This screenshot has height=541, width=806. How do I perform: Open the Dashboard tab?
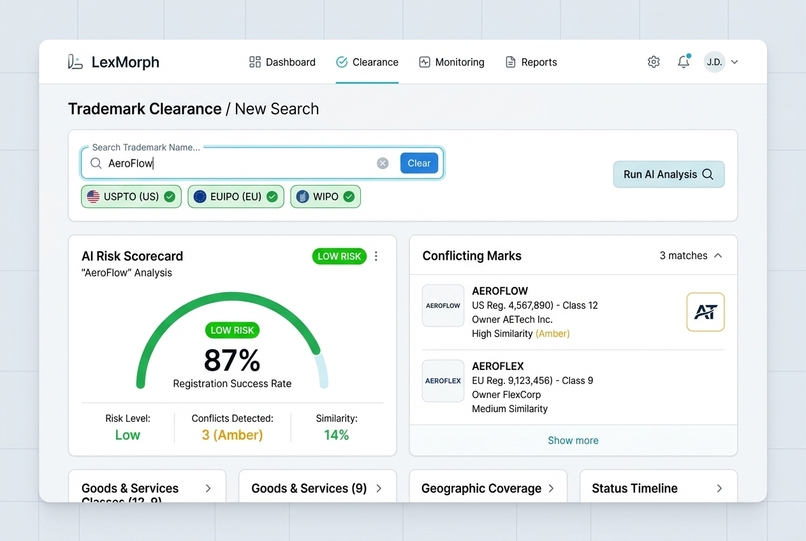coord(282,62)
